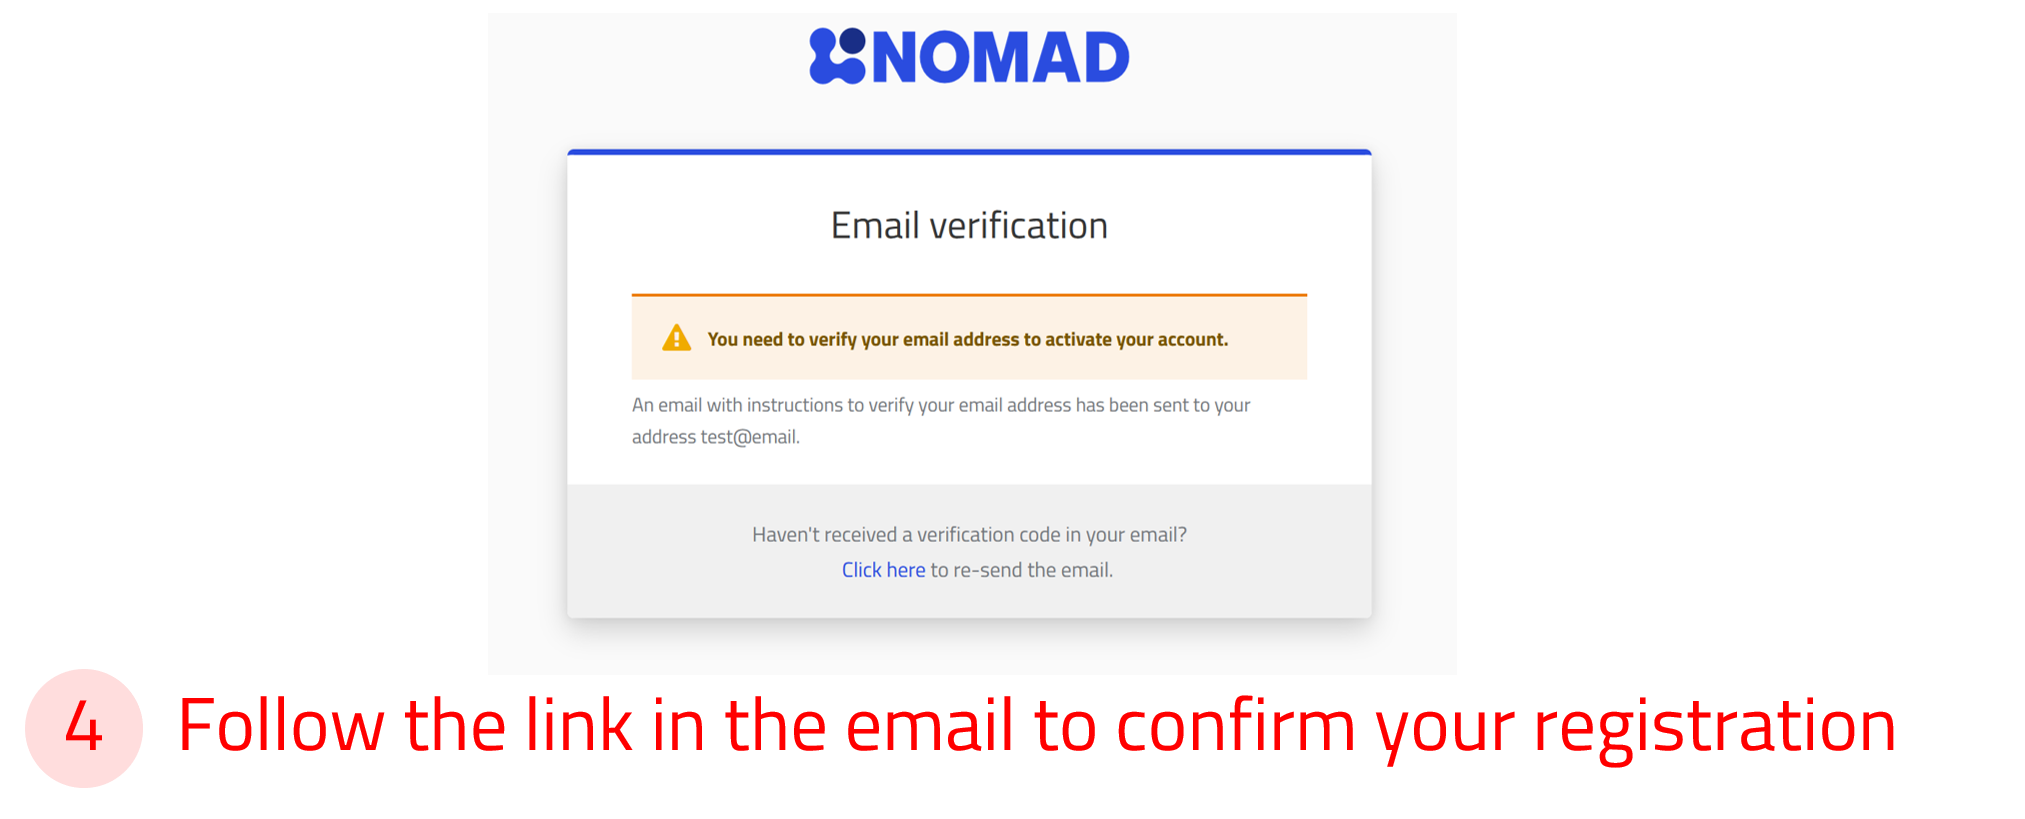
Task: Click the word "confirm" in the red caption
Action: tap(1235, 727)
